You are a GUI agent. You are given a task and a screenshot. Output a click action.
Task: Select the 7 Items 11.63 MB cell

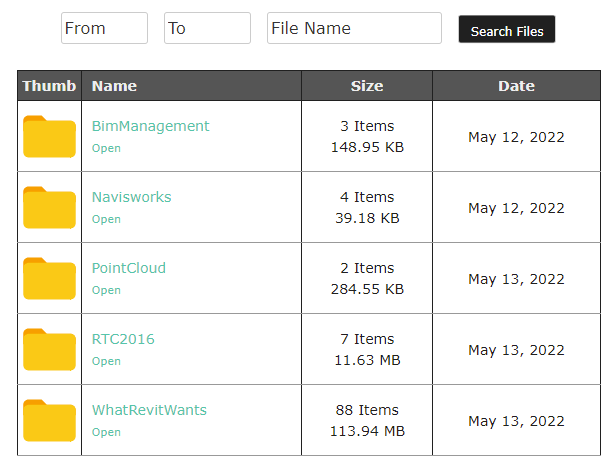click(367, 349)
